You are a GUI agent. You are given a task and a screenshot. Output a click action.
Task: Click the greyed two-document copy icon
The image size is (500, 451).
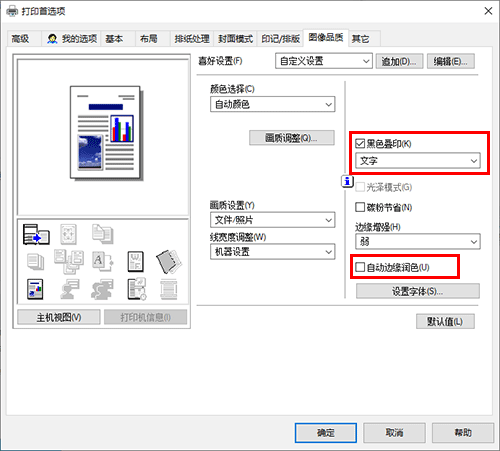102,233
